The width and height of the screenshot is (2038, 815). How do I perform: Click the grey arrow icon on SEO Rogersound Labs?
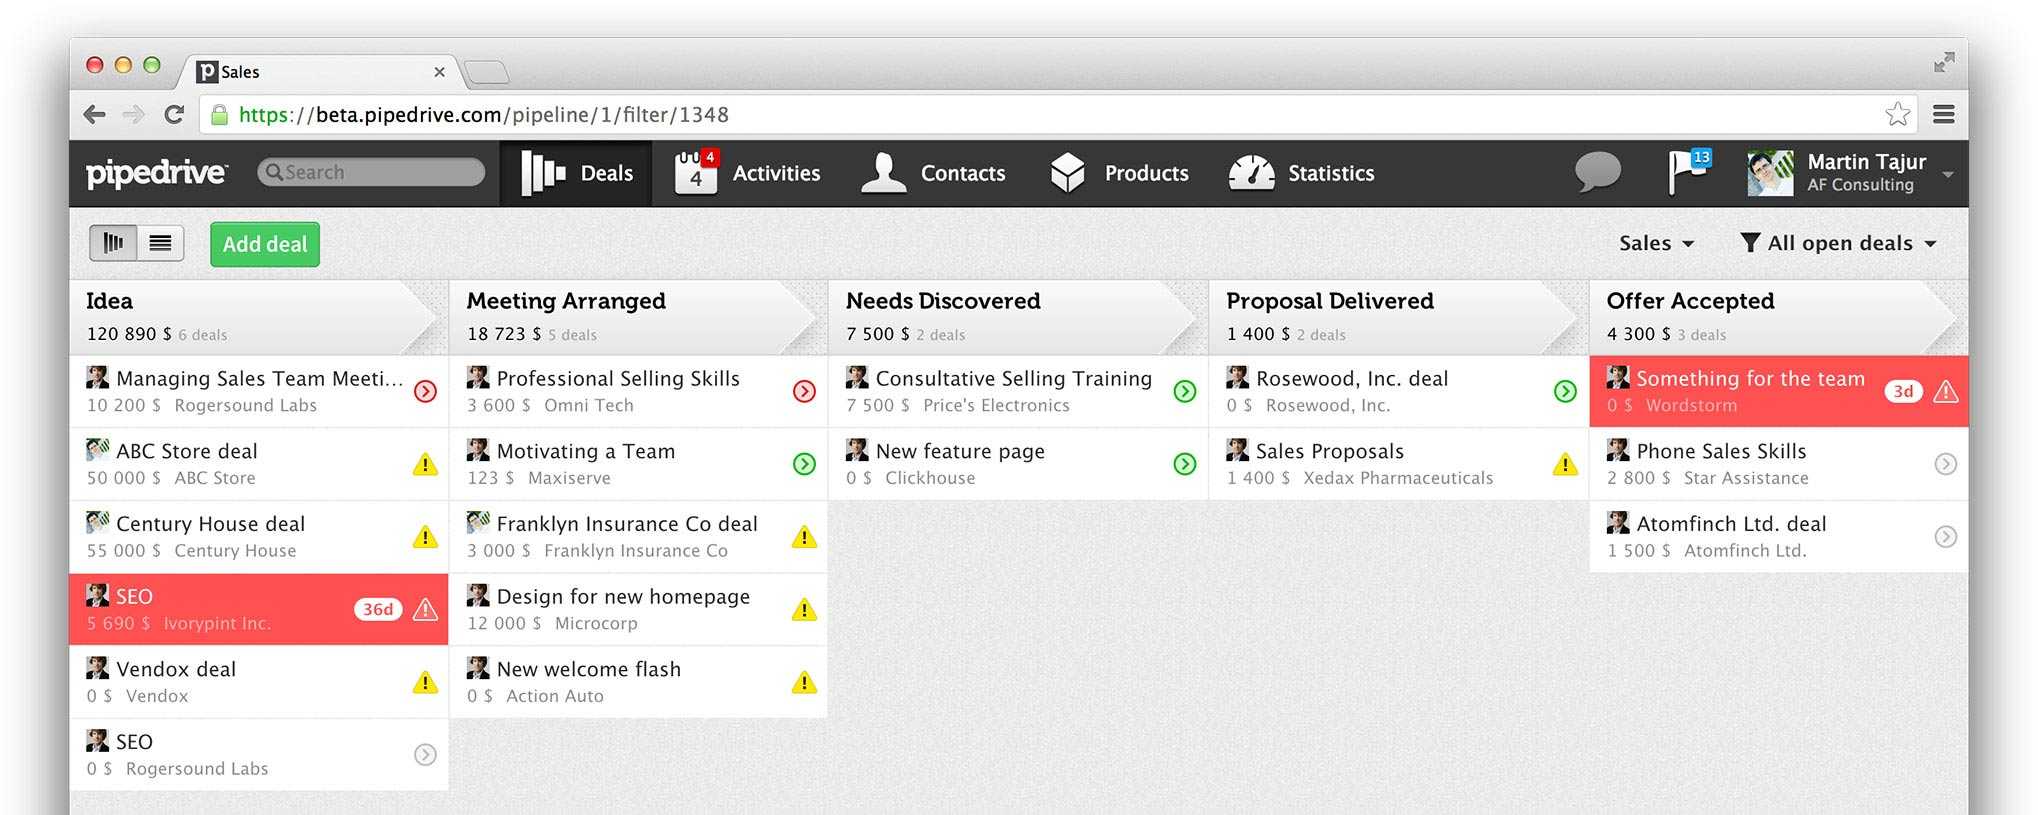[425, 755]
